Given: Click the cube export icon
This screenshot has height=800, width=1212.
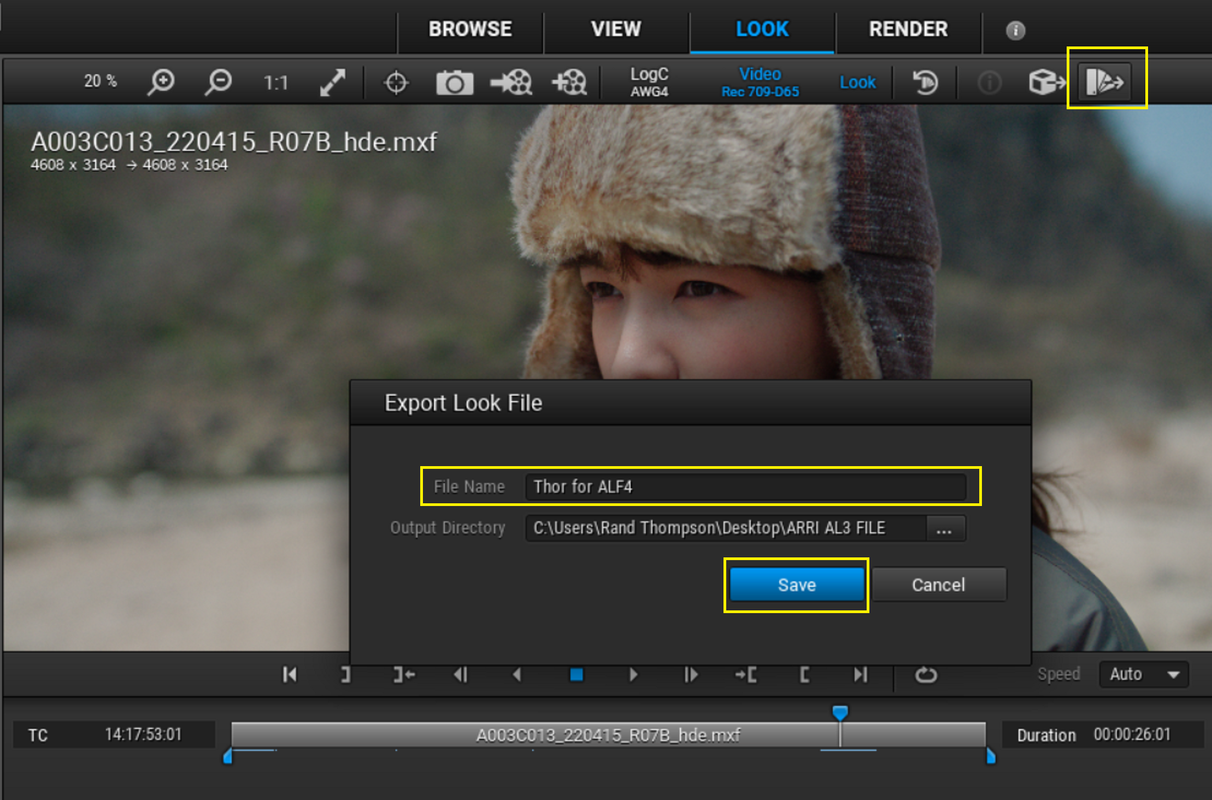Looking at the screenshot, I should (1048, 82).
